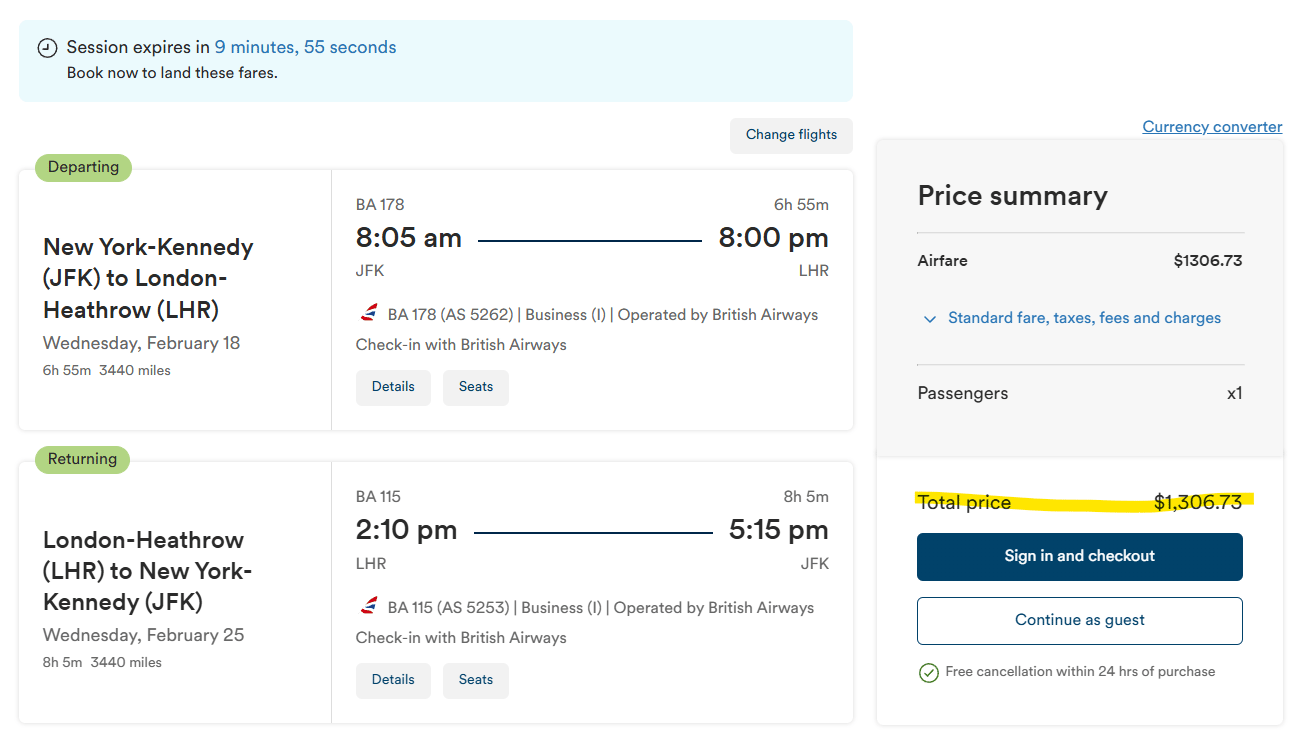Click the British Airways logo for BA 115
The image size is (1308, 746).
pyautogui.click(x=369, y=607)
